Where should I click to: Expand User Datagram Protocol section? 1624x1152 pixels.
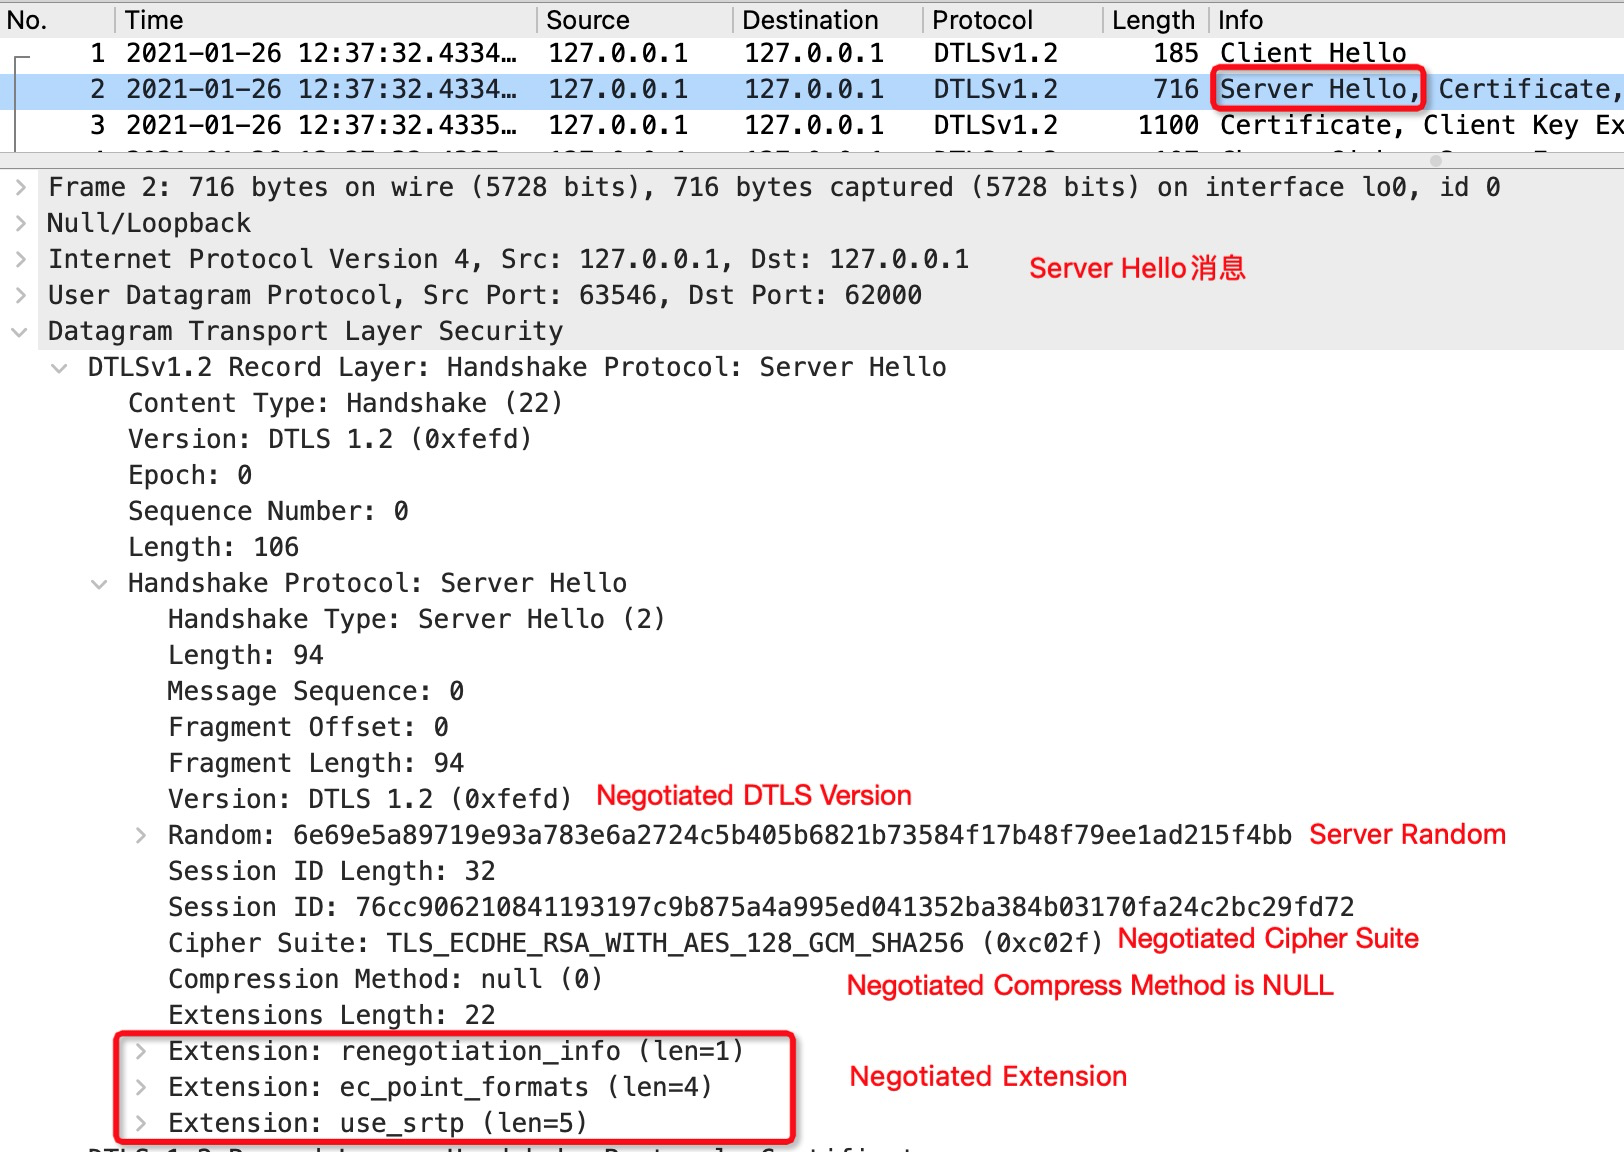20,295
